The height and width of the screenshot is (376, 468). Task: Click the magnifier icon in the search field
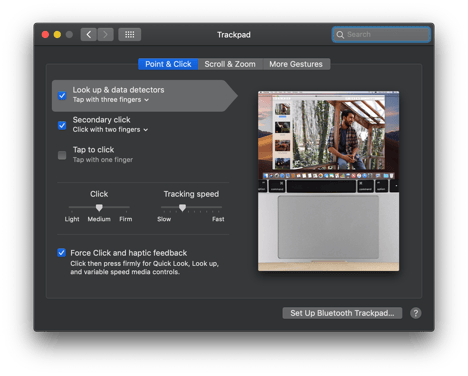(340, 34)
